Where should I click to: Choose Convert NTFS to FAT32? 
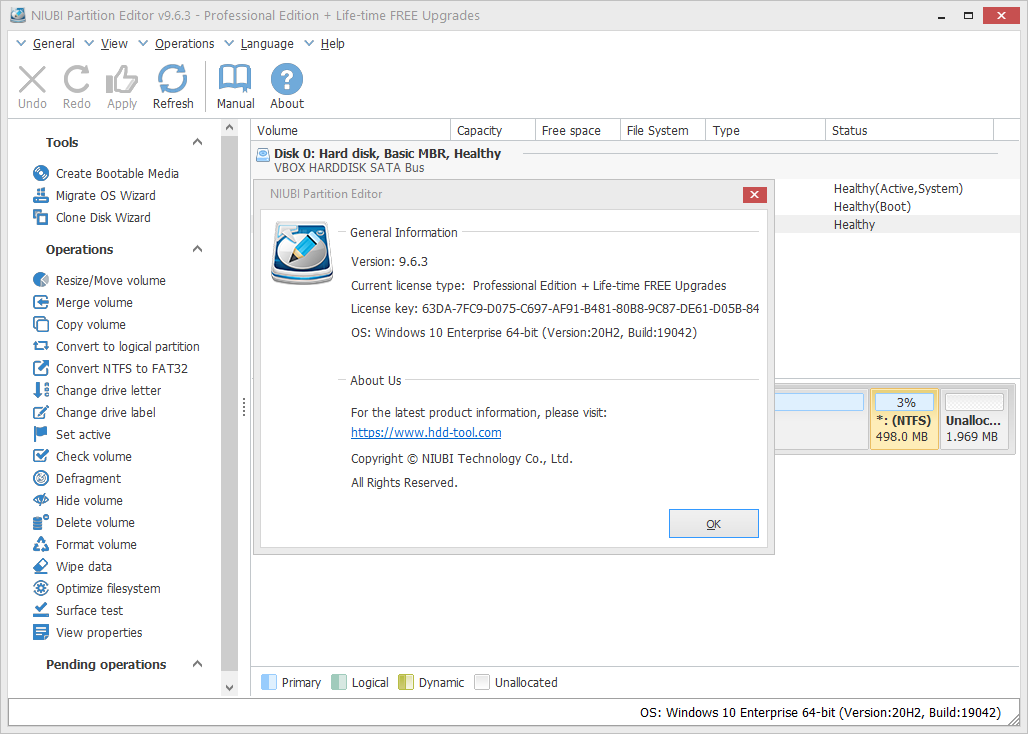110,368
